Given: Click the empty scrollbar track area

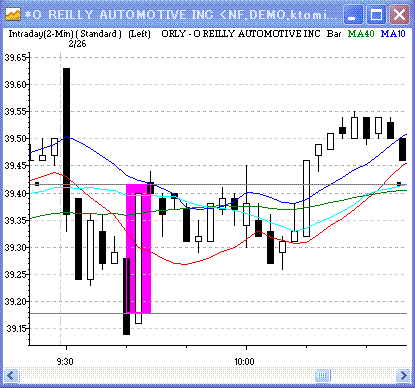Looking at the screenshot, I should 167,376.
